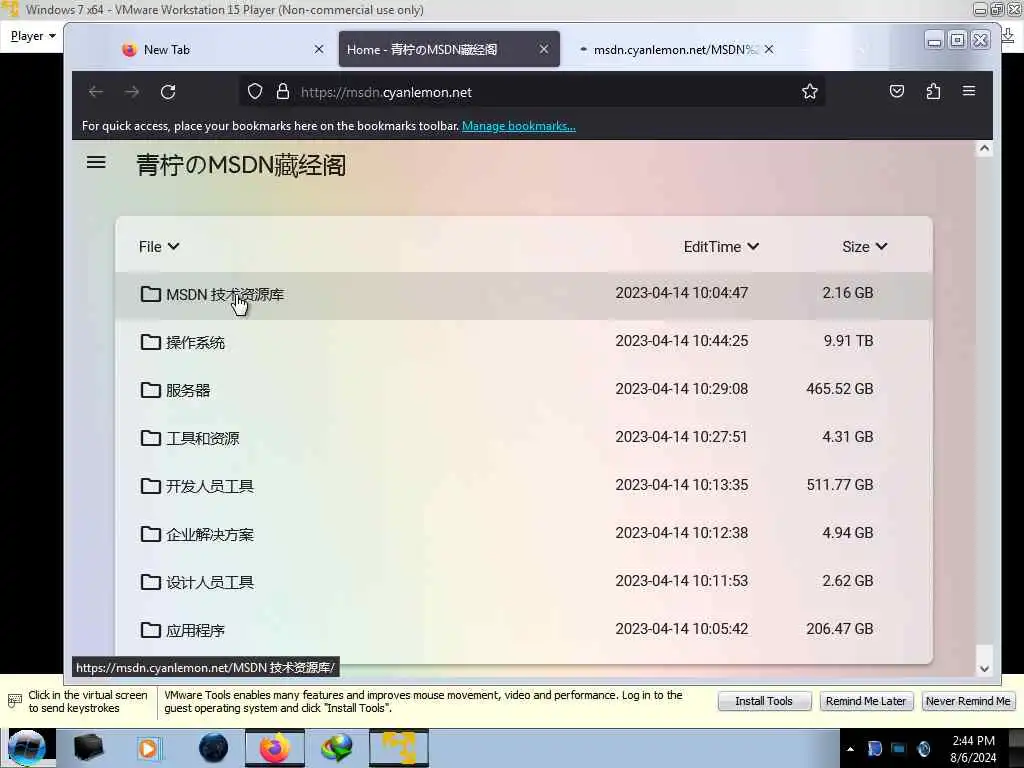Close the Home - 青柠のMSDN藏经阁 tab

[x=543, y=49]
